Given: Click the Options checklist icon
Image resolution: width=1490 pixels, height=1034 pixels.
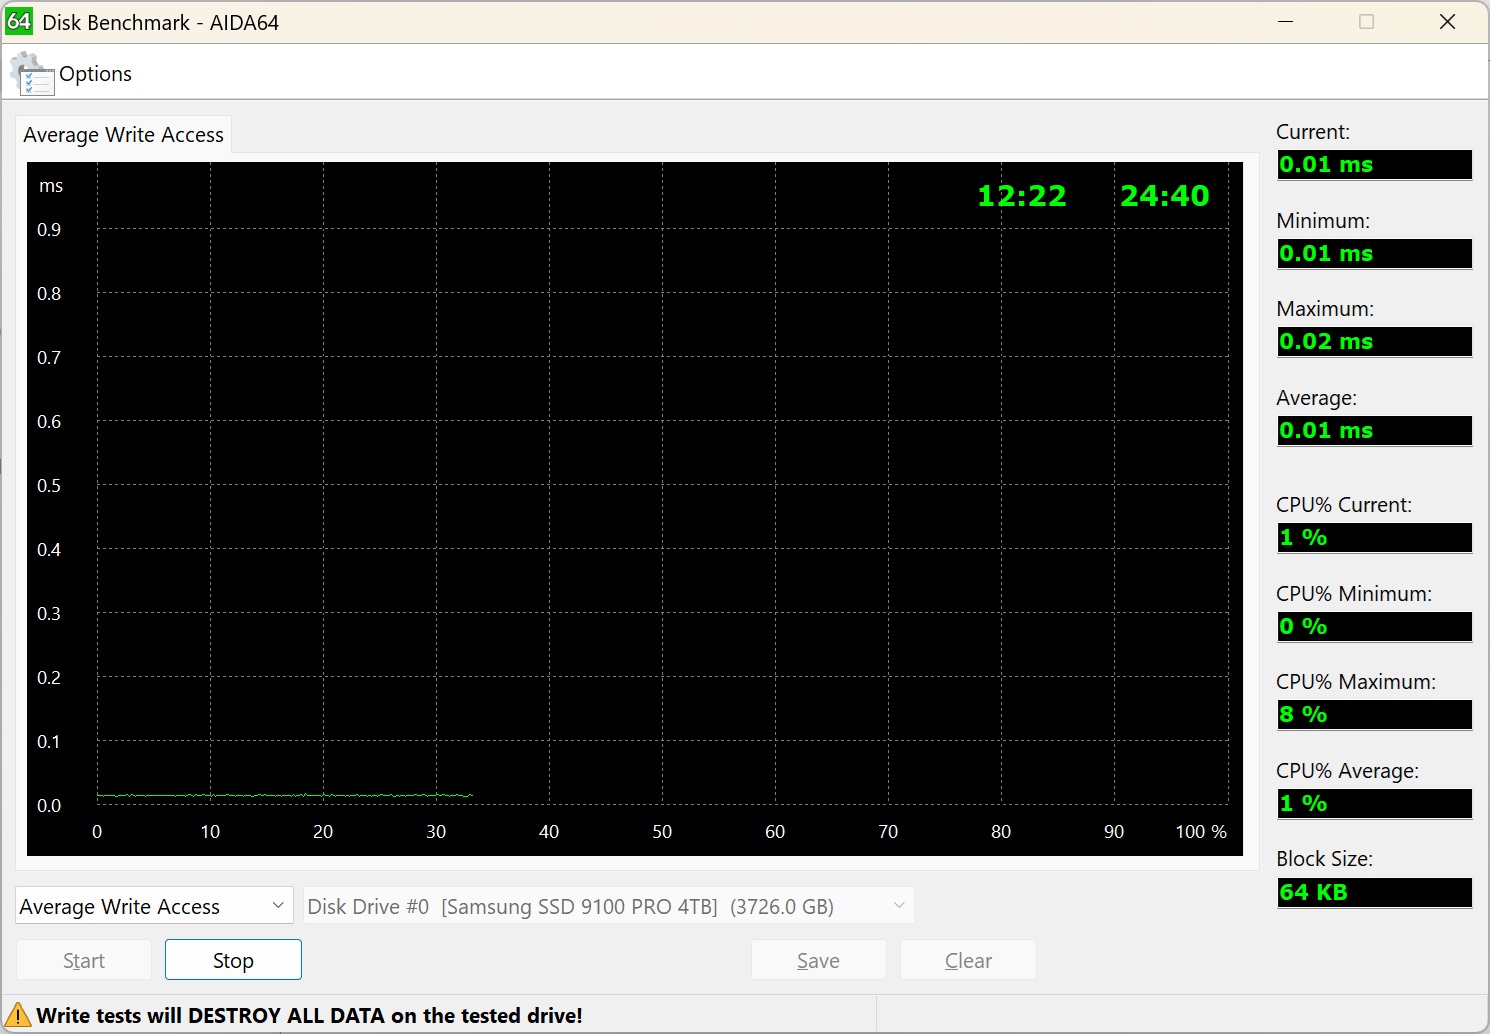Looking at the screenshot, I should click(x=32, y=74).
